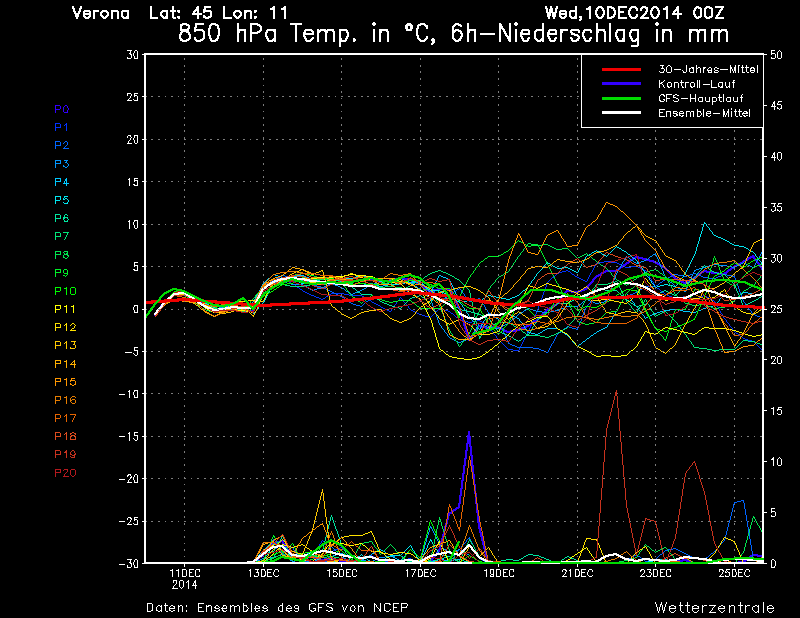800x618 pixels.
Task: Click the green GFS-Hauptlauf legend line
Action: (x=621, y=98)
